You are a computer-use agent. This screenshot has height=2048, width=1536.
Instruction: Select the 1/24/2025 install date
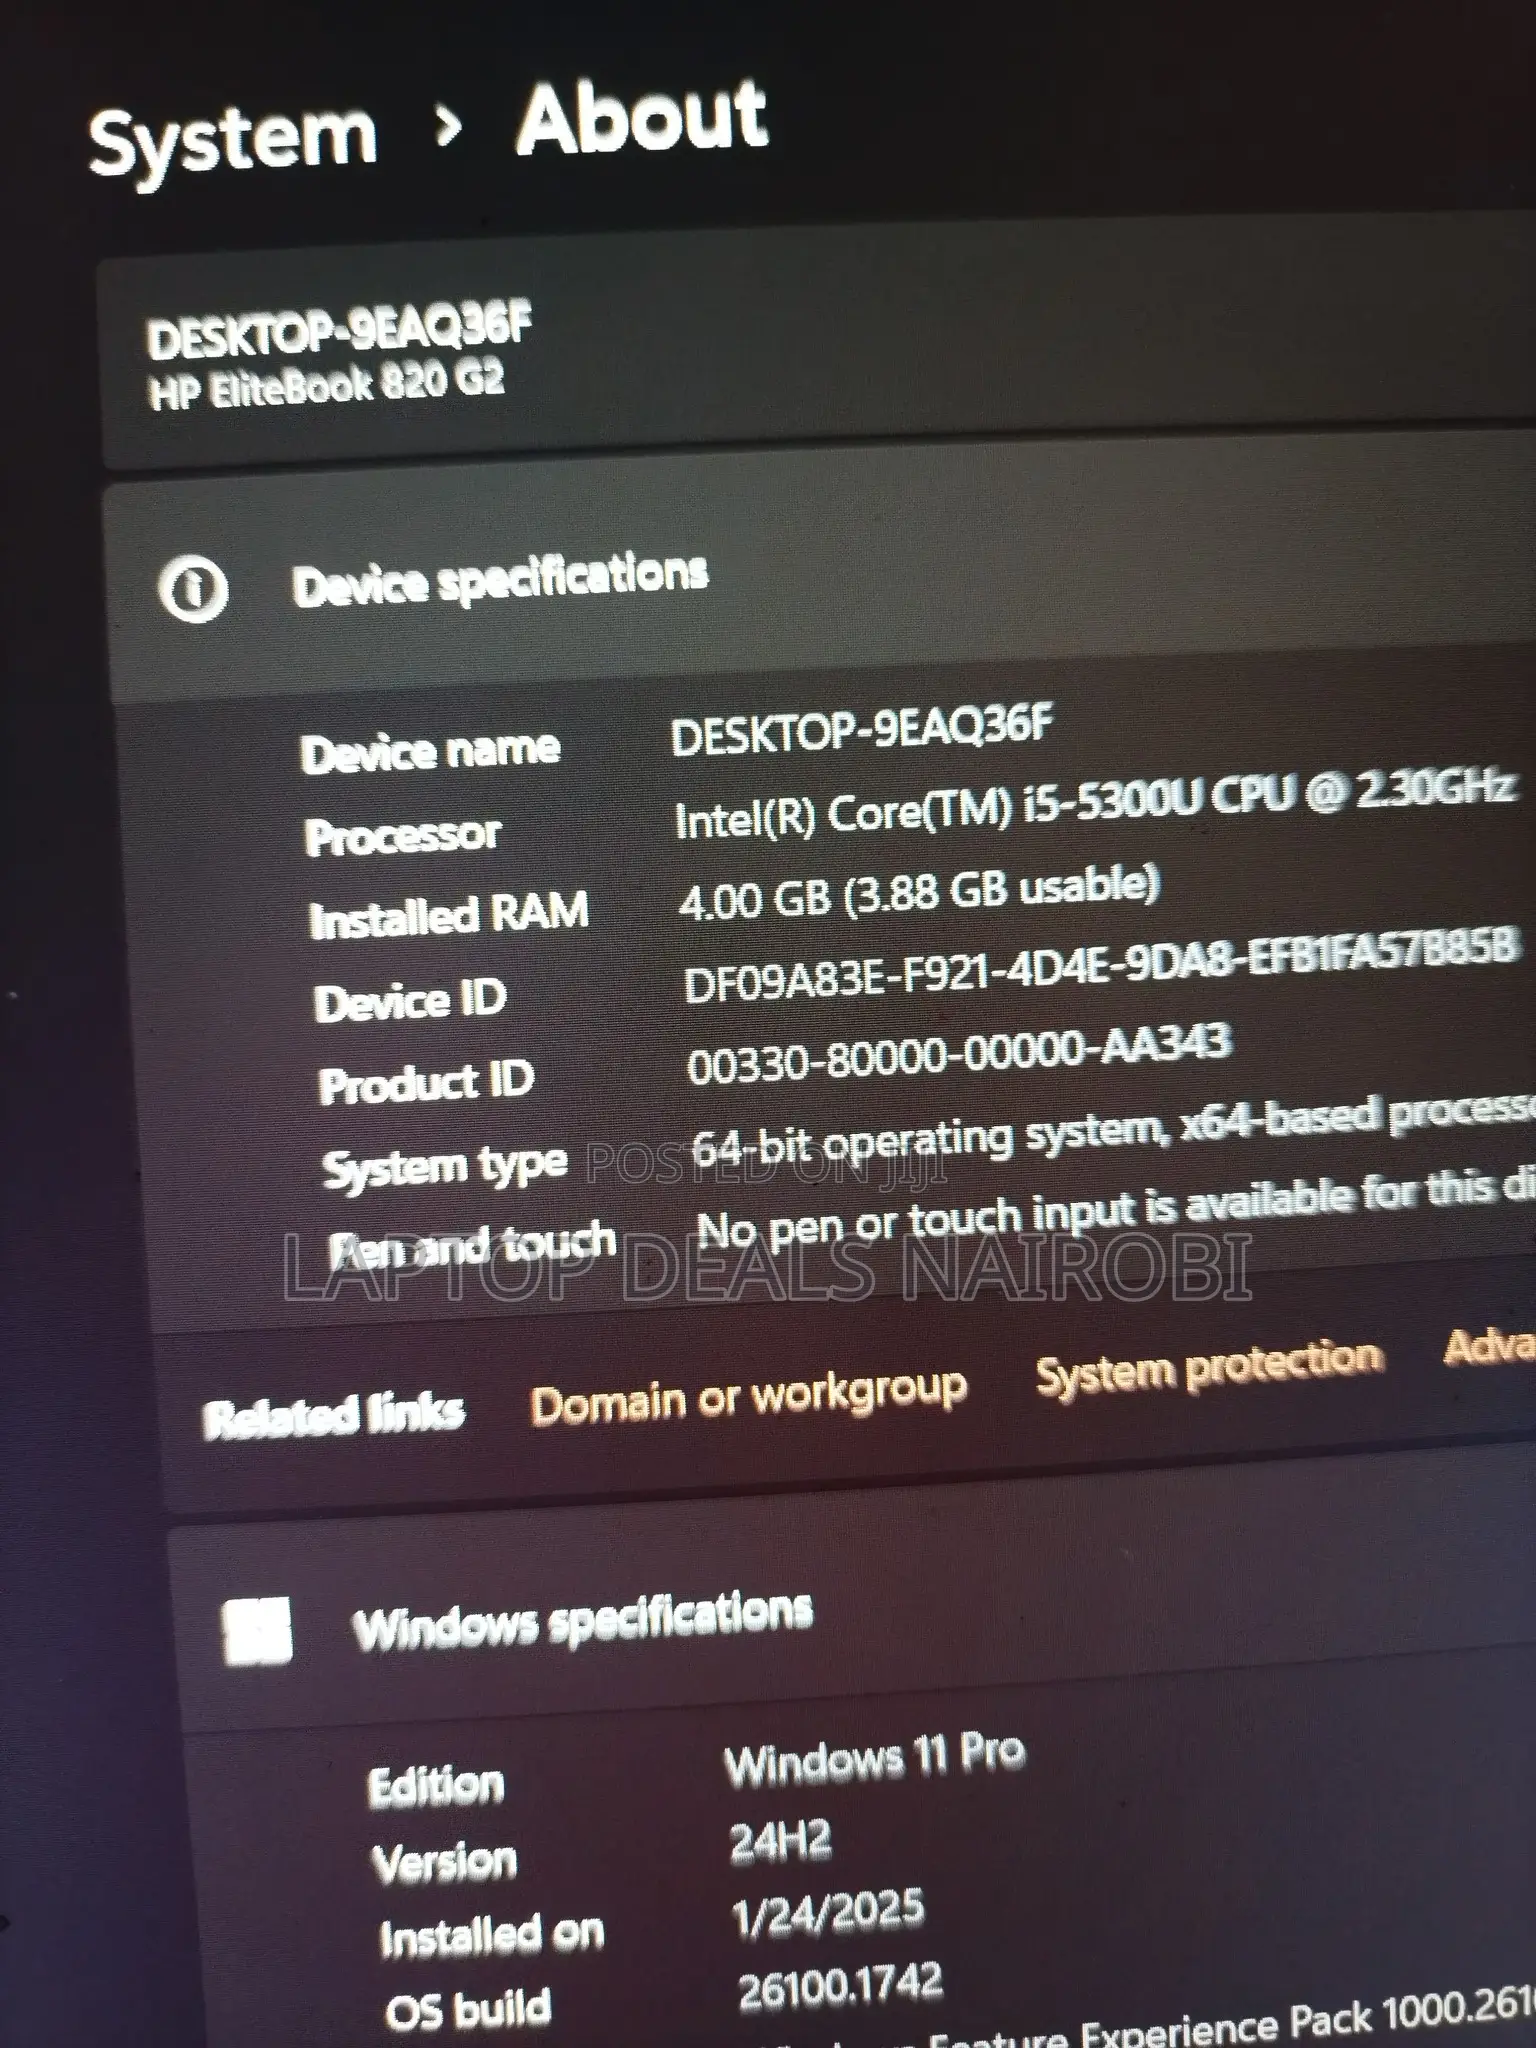click(828, 1913)
